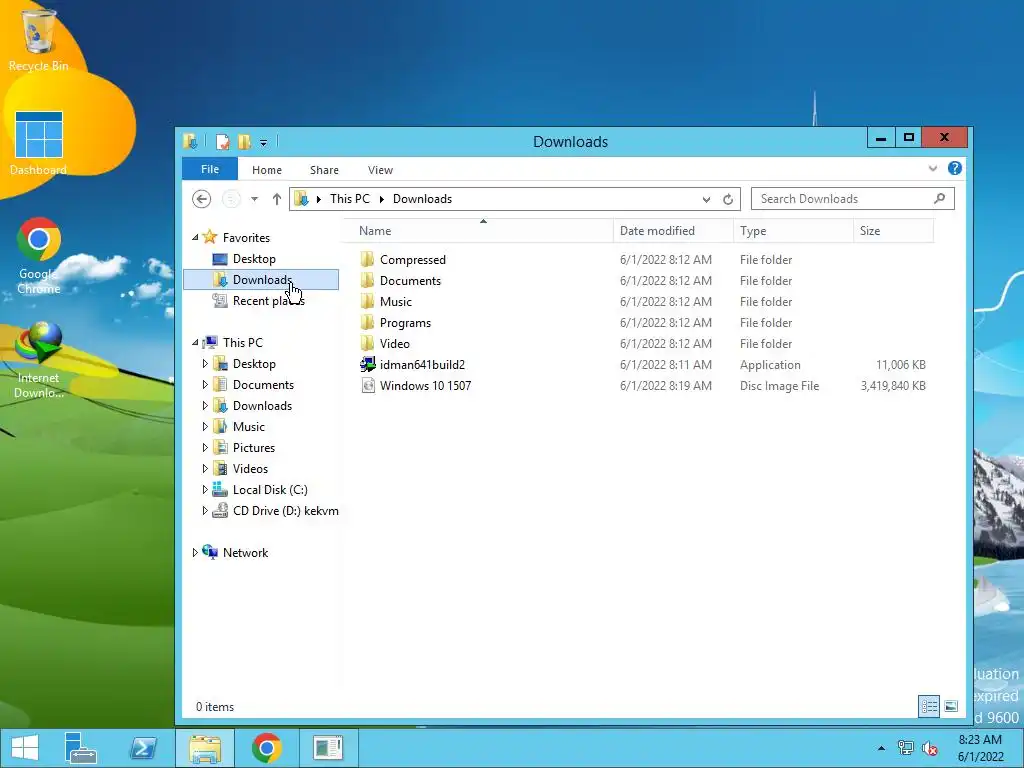Click This PC in the address bar
1024x768 pixels.
point(349,199)
